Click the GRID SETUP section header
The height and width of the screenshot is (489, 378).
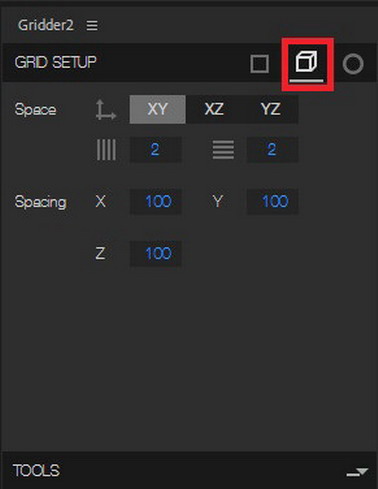tap(56, 62)
